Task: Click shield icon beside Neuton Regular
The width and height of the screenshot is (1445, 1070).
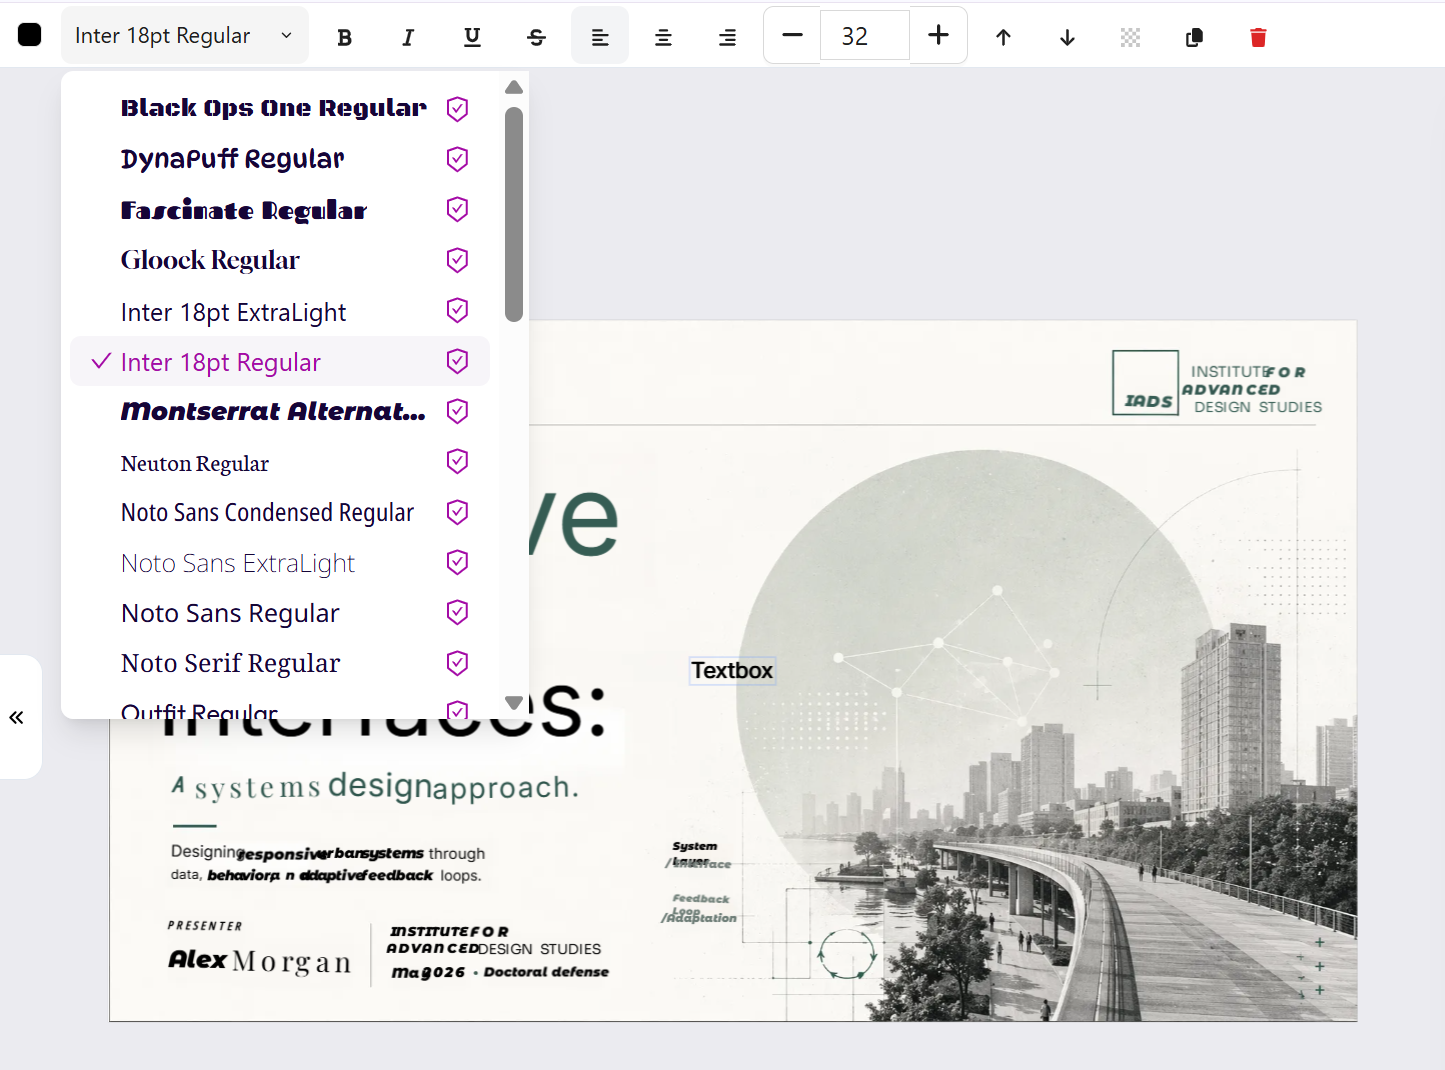Action: [457, 461]
